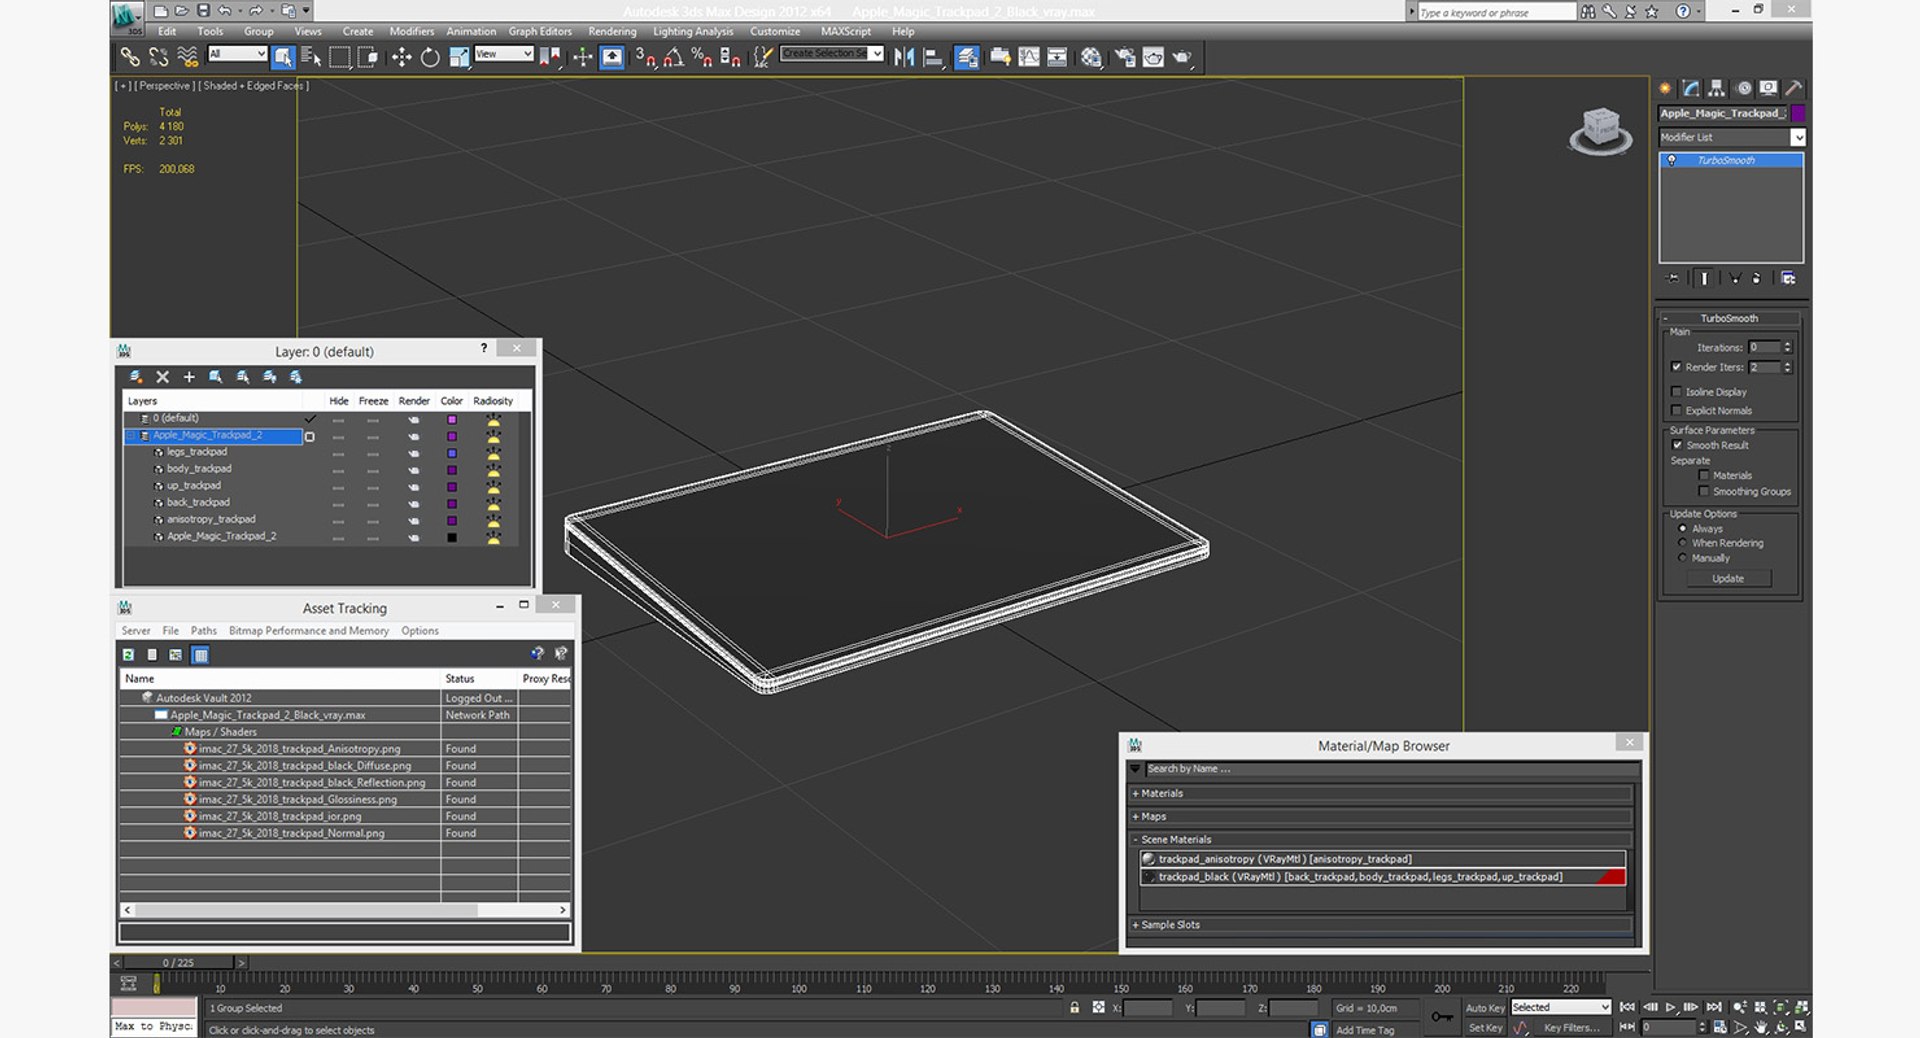The width and height of the screenshot is (1920, 1038).
Task: Toggle the Angle Snap icon
Action: [674, 57]
